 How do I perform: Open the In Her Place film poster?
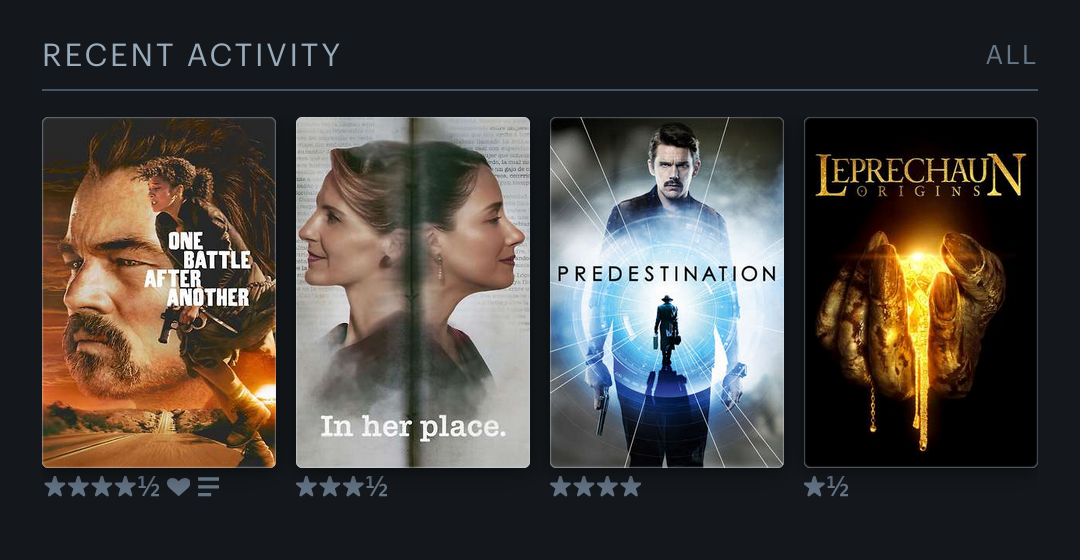click(413, 293)
